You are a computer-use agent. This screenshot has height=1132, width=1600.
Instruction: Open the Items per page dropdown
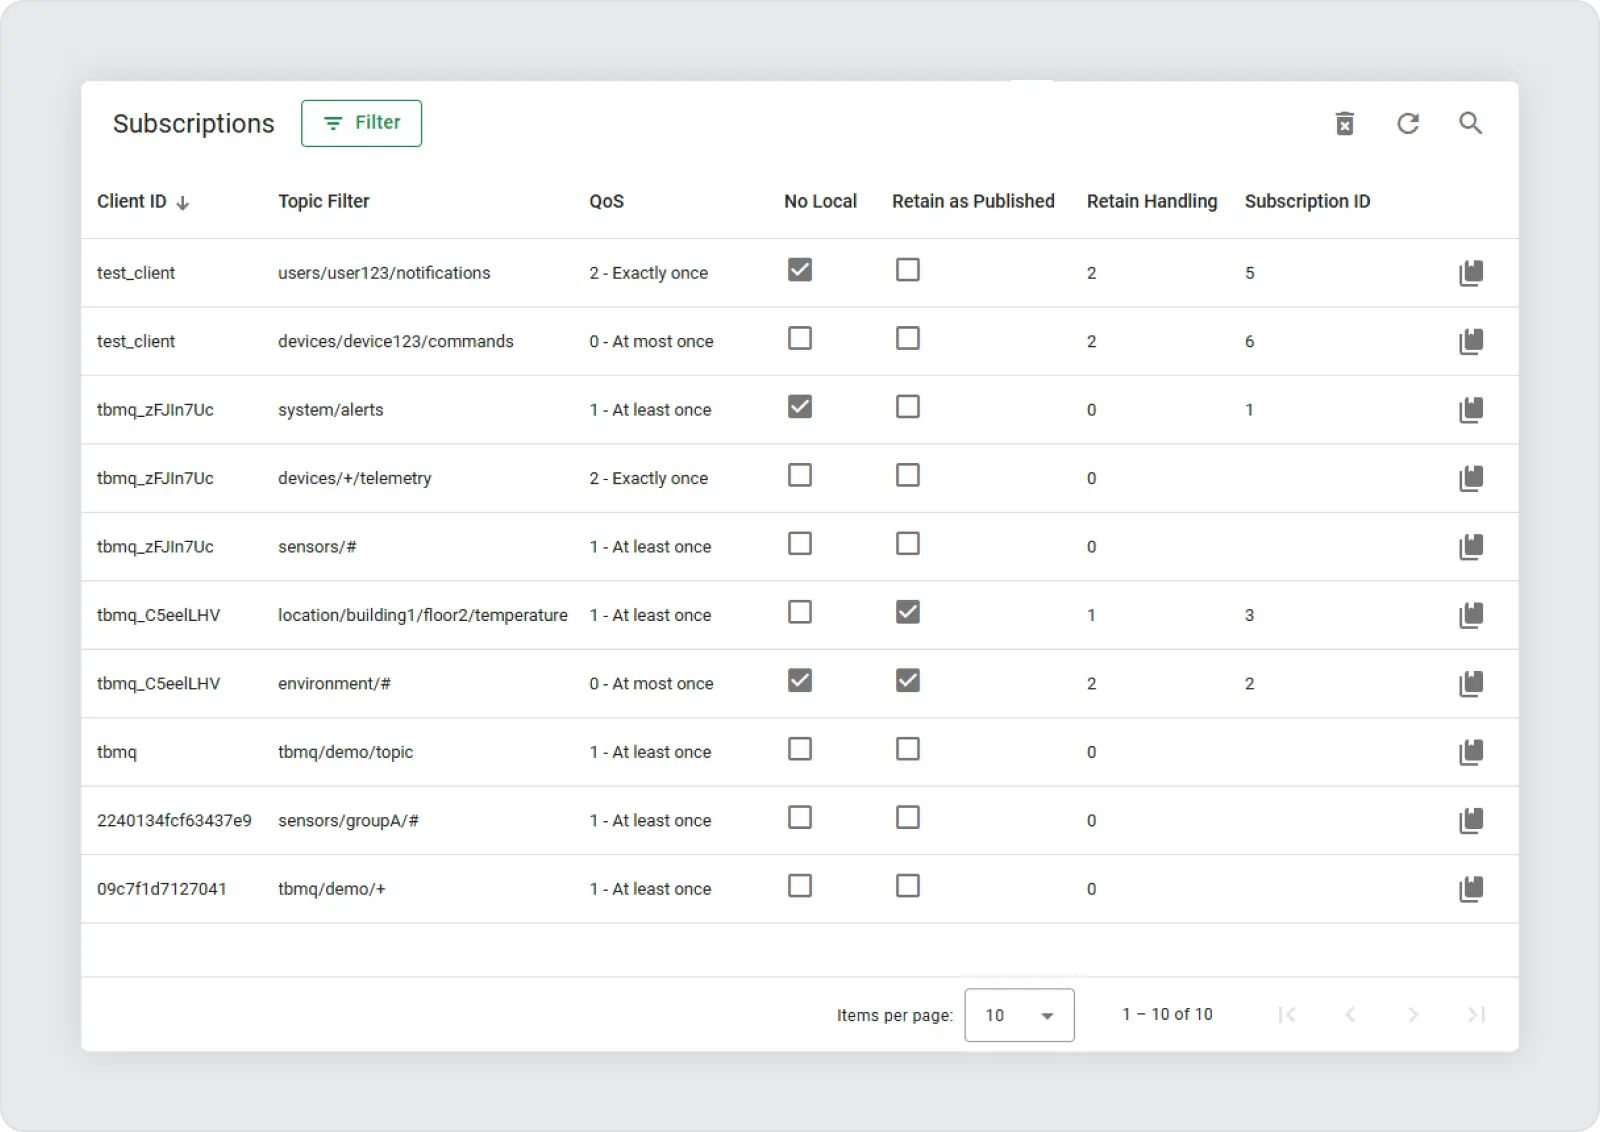(1019, 1015)
